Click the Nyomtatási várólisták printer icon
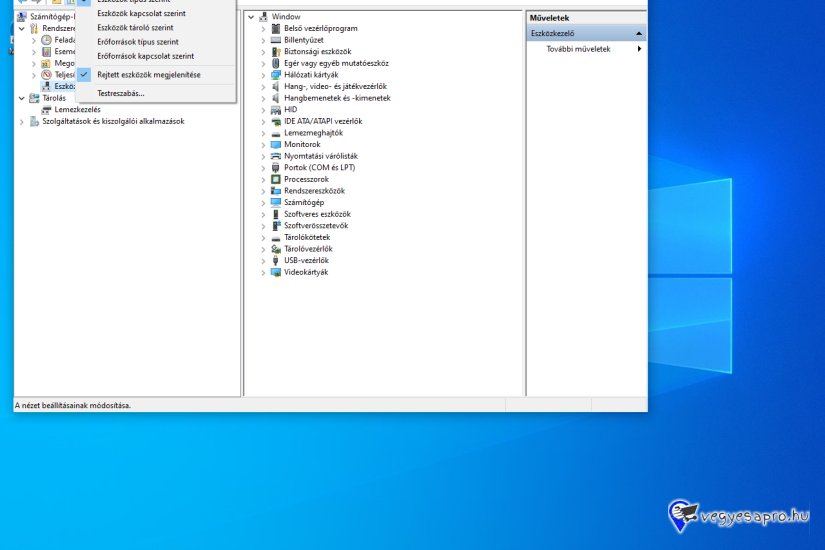 [x=276, y=156]
